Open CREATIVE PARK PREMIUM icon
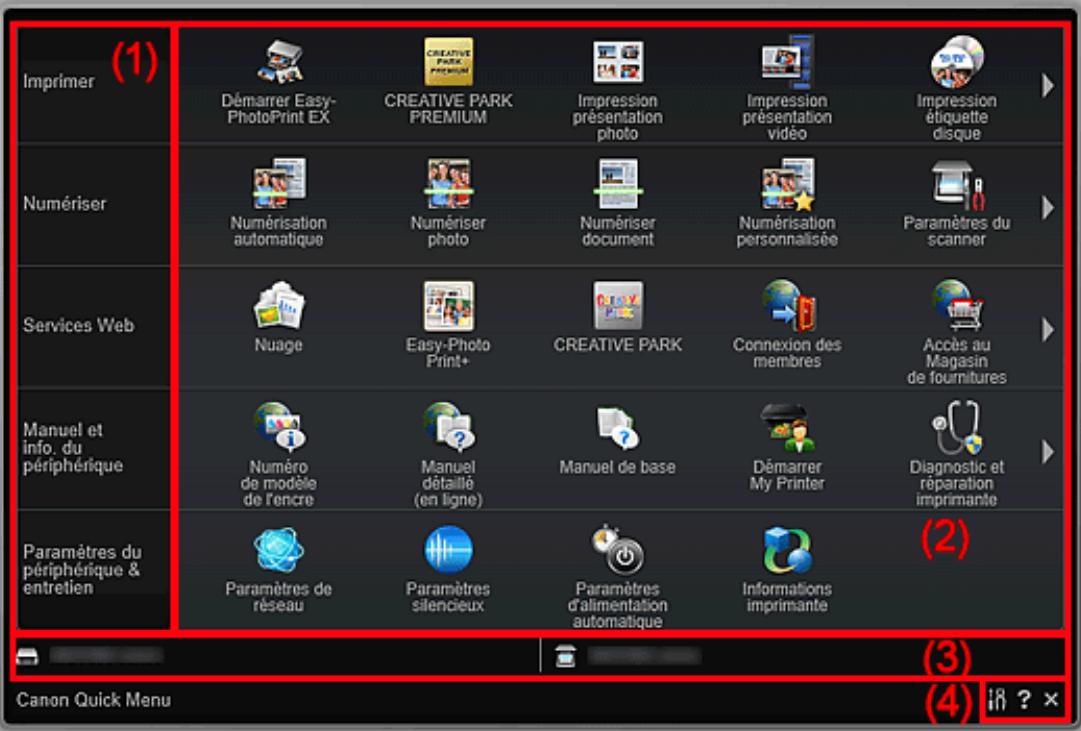Viewport: 1081px width, 731px height. coord(448,62)
